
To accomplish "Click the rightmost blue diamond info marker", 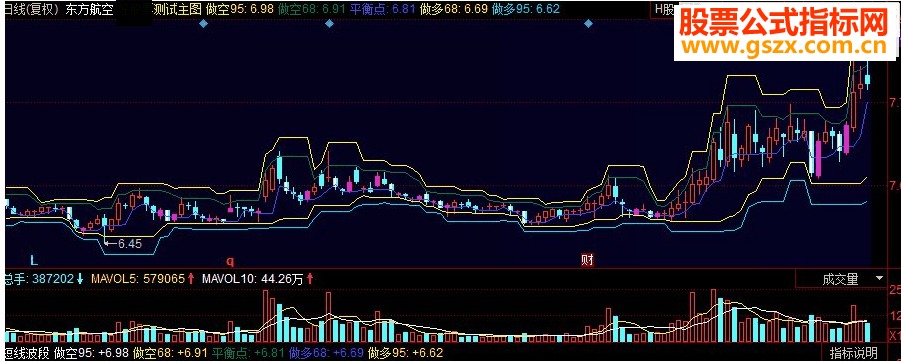I will (588, 24).
